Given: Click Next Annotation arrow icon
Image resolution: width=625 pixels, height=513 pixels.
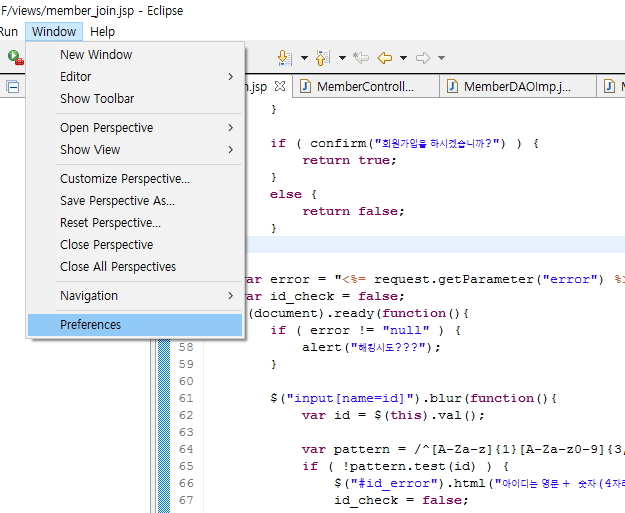Looking at the screenshot, I should [x=285, y=58].
